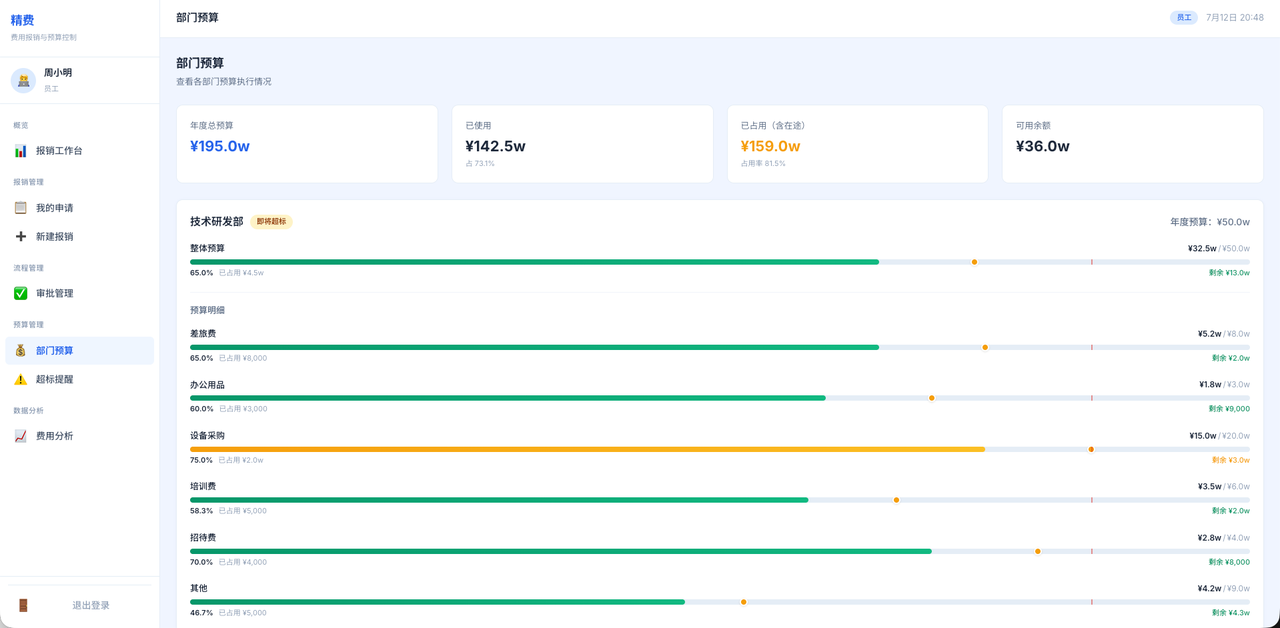Screen dimensions: 1280x628
Task: Click the money bag icon for 部门预算
Action: tap(20, 351)
